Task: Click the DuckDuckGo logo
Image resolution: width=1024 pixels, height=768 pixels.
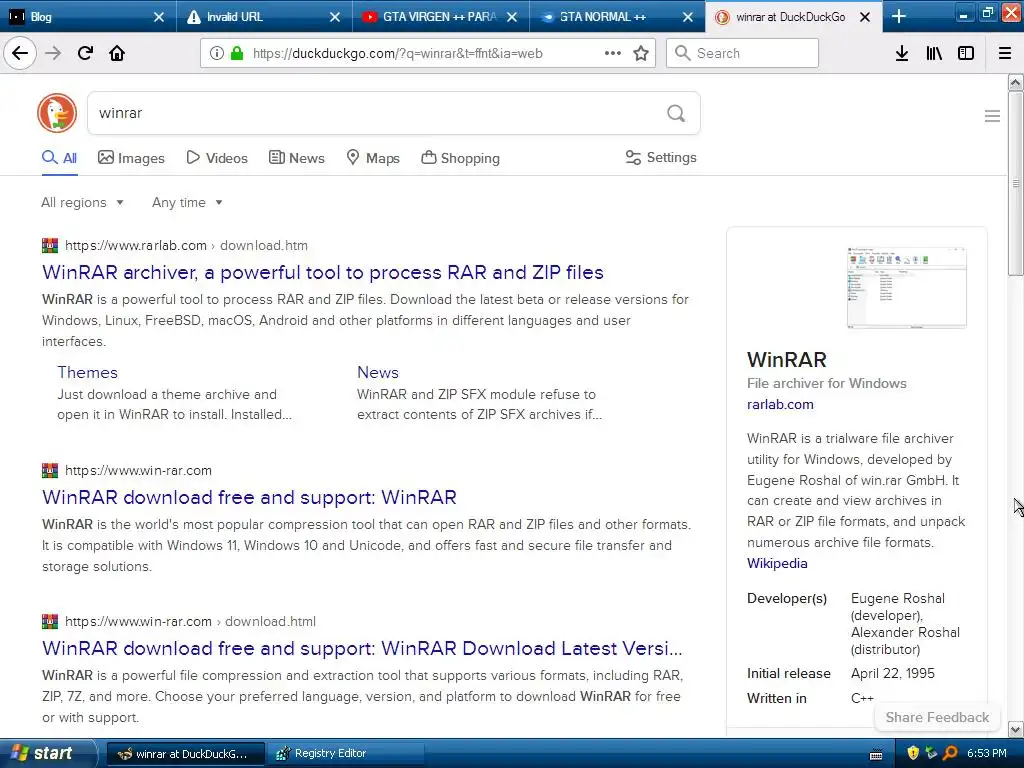Action: pos(57,113)
